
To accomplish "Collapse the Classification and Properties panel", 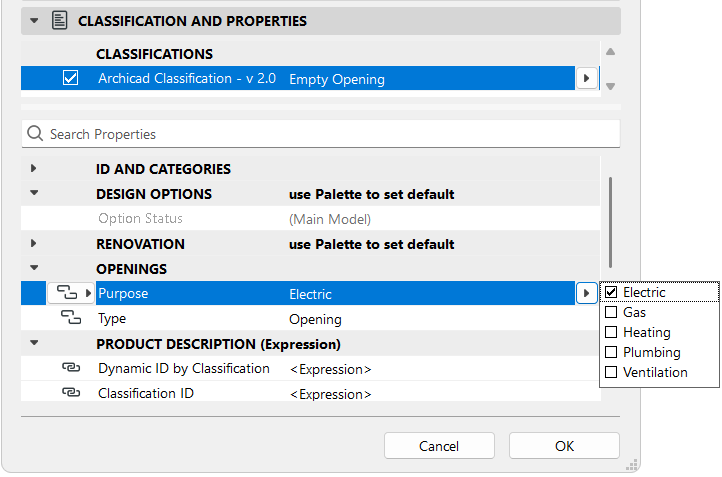I will coord(34,21).
